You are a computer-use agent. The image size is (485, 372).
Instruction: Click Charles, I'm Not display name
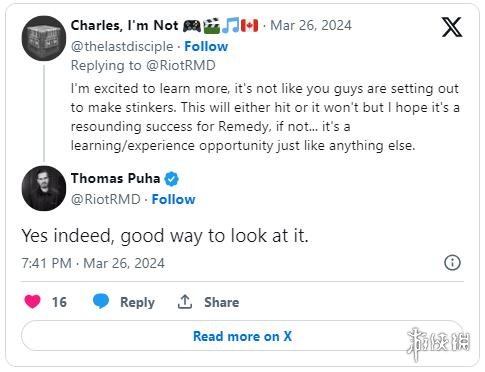click(x=125, y=25)
